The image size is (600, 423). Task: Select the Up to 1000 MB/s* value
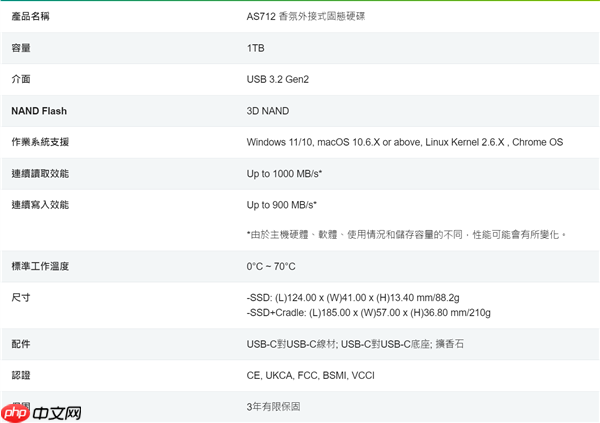click(x=284, y=174)
